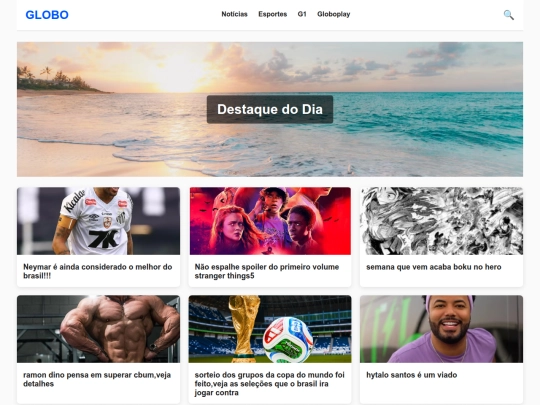Open the Globoplay link
The image size is (540, 405).
coord(333,14)
